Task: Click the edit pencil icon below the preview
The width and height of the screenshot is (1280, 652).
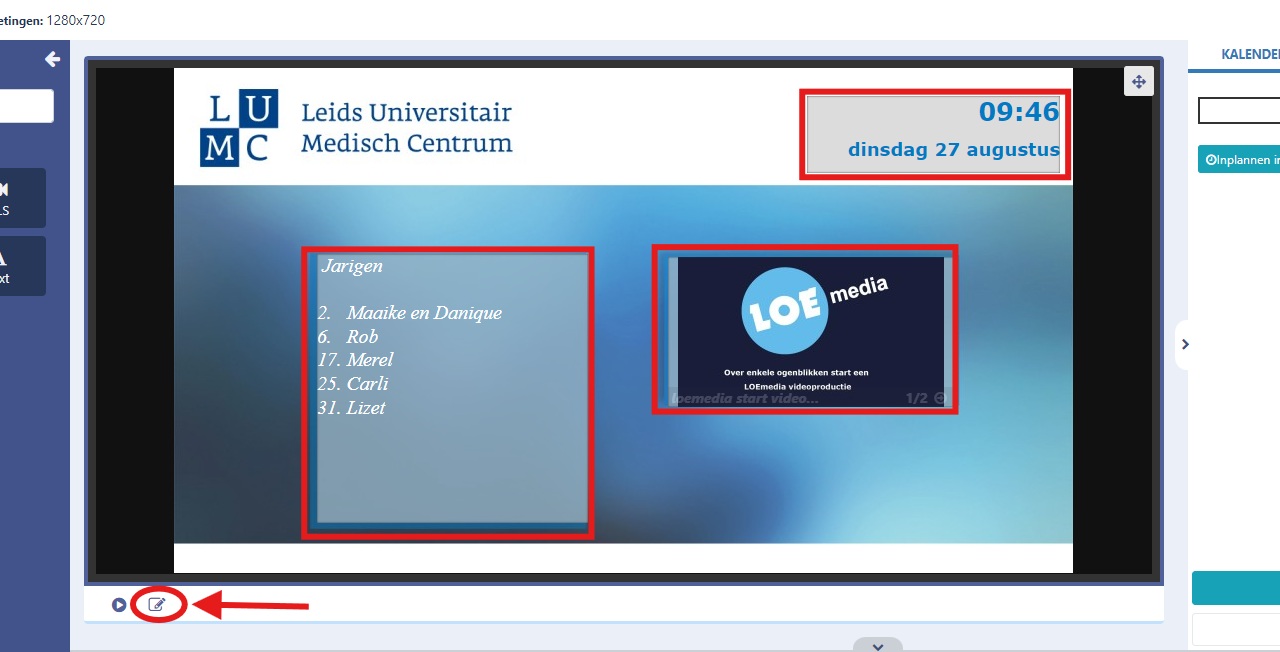Action: pos(157,604)
